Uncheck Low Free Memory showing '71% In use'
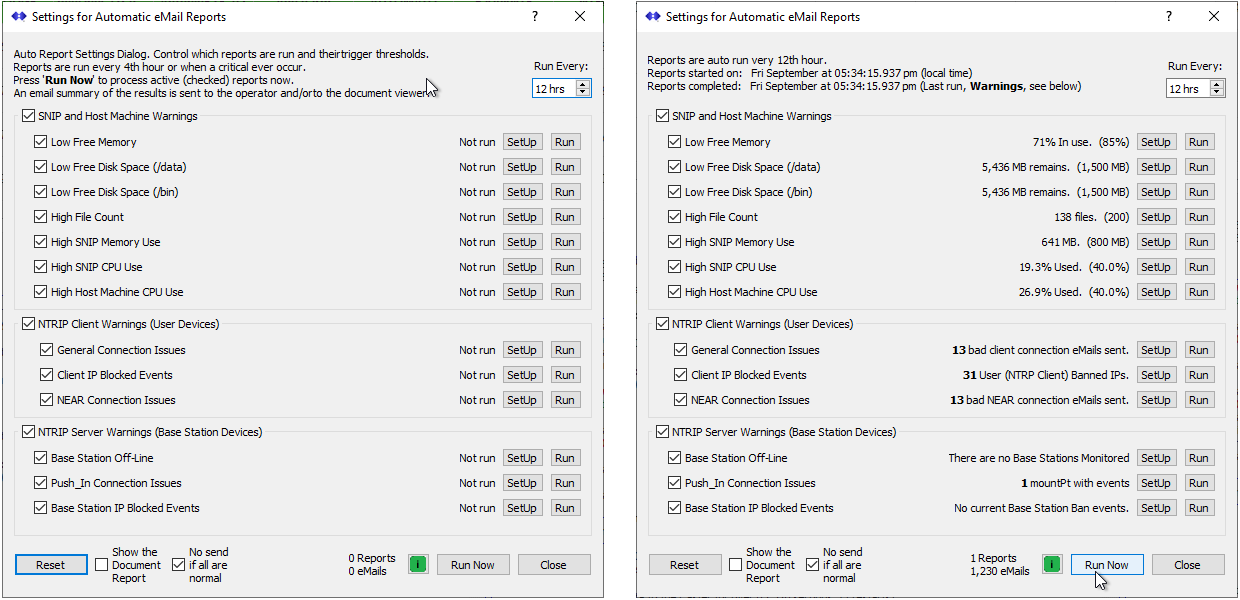This screenshot has height=600, width=1240. click(675, 142)
